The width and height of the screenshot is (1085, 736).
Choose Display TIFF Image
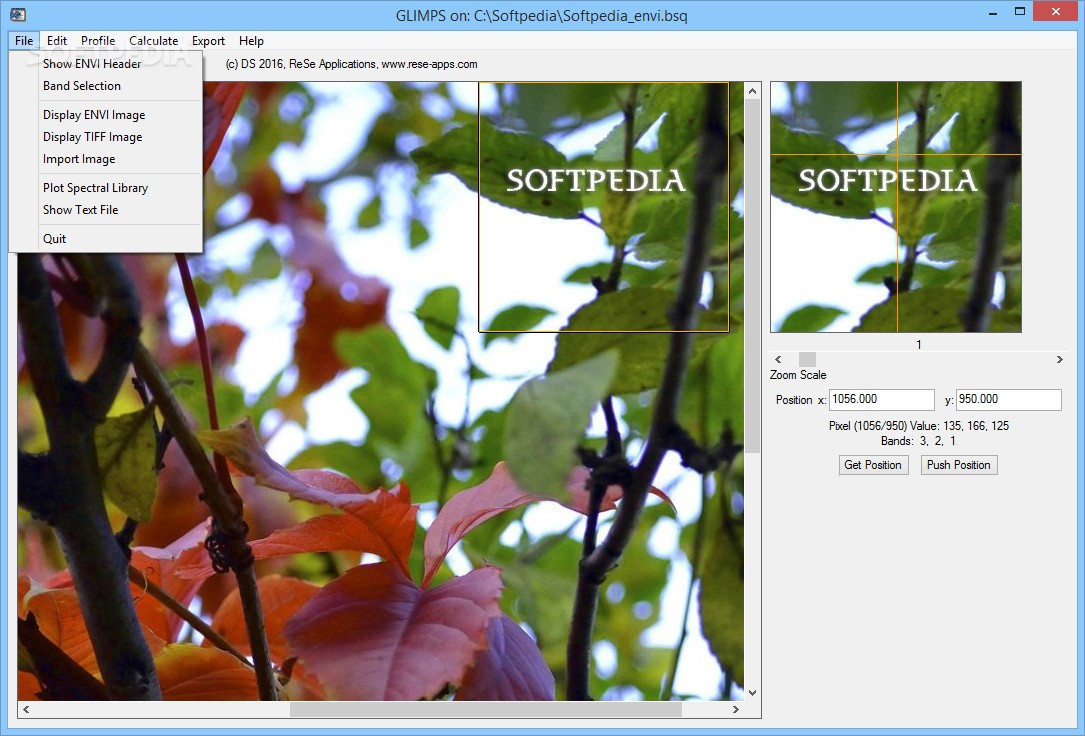[x=105, y=137]
